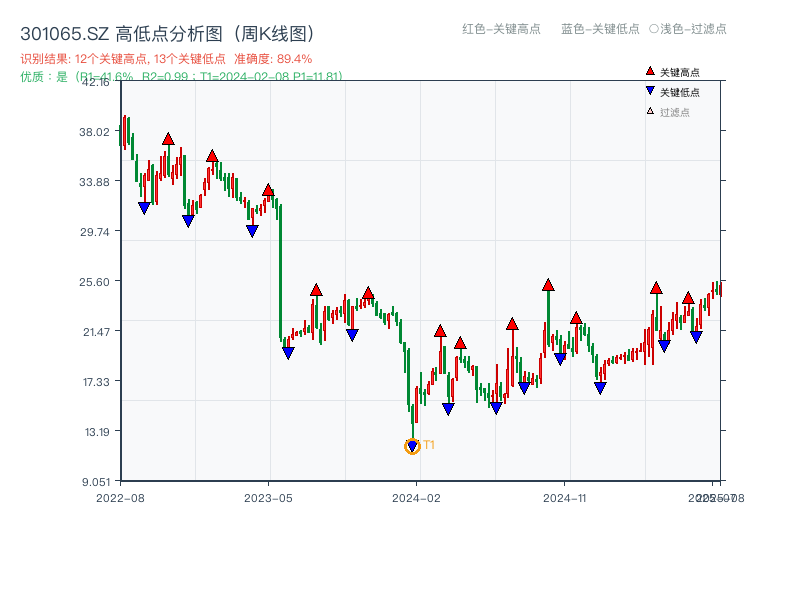The image size is (800, 600).
Task: Click the red triangle icon for 关键高点 legend
Action: tap(650, 71)
